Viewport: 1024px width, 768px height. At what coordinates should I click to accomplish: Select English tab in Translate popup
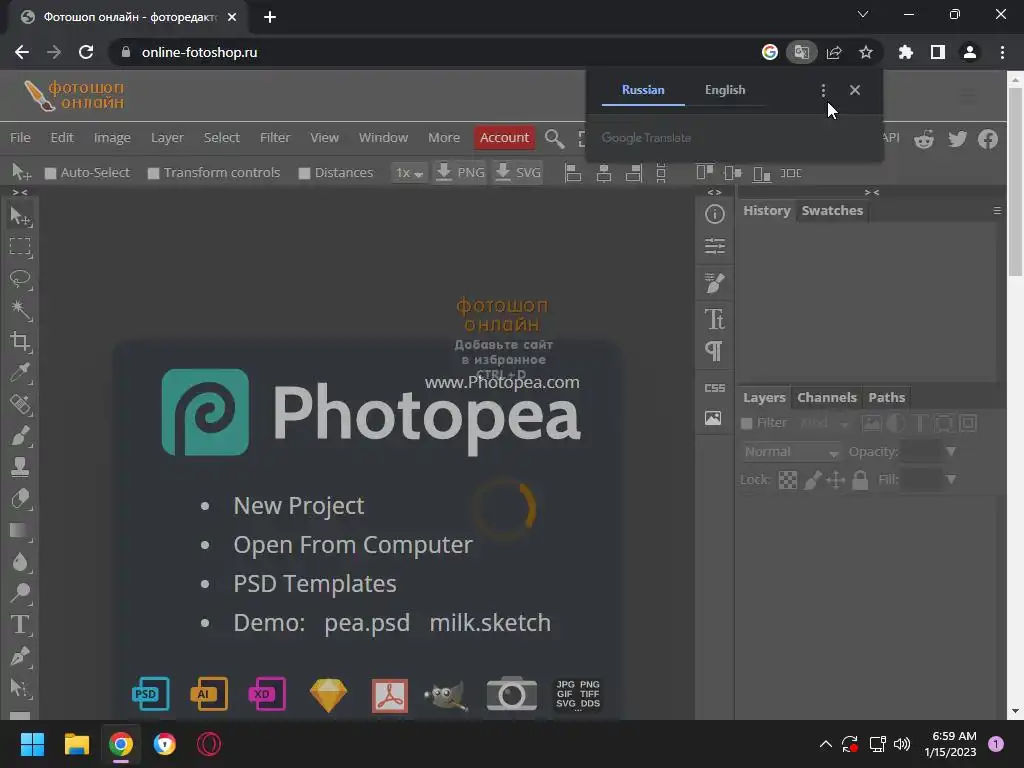click(724, 90)
